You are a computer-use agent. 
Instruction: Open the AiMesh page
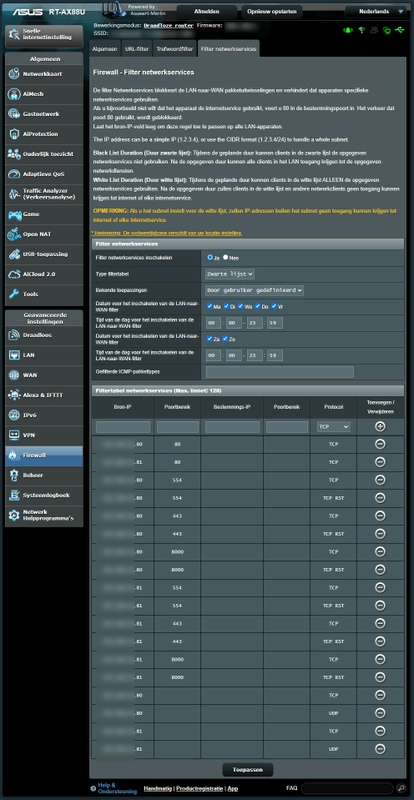(44, 94)
